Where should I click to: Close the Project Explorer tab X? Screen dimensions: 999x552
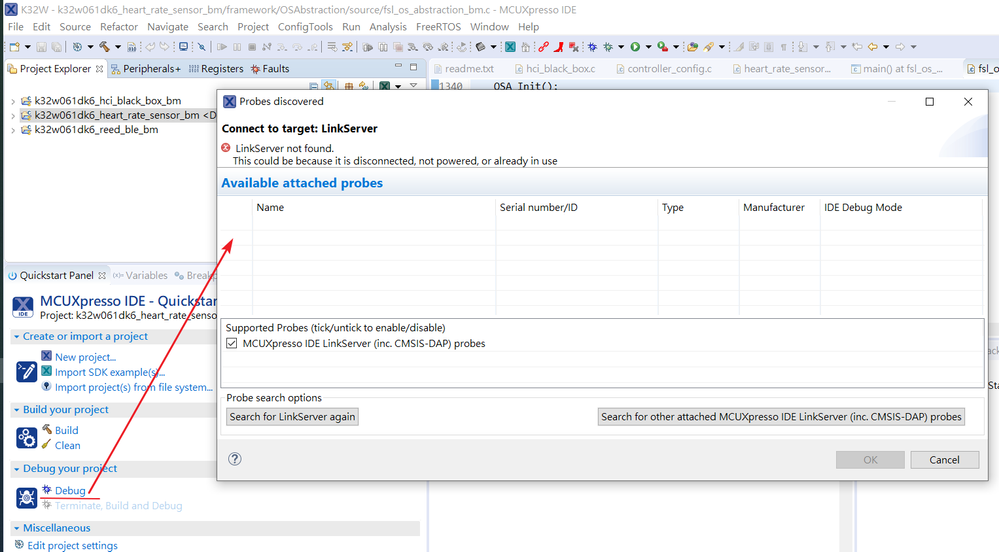(x=99, y=69)
